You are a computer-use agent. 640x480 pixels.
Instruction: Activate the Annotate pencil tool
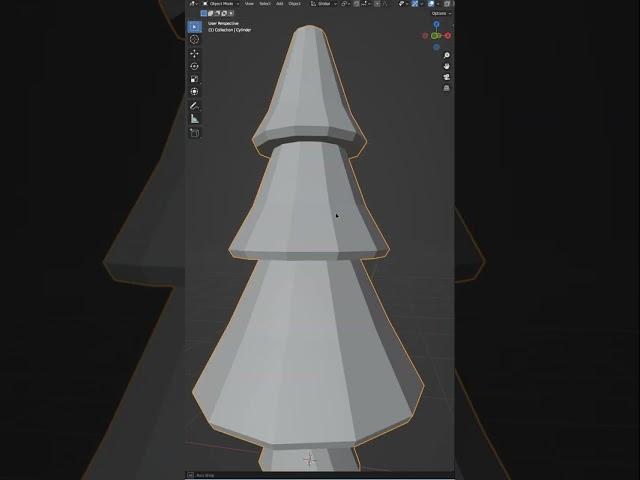[x=194, y=106]
